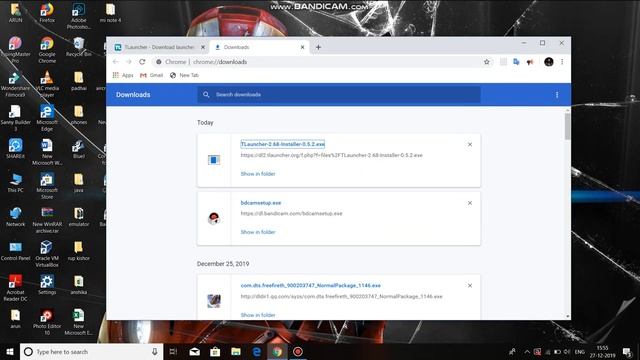Select the This PC desktop icon
This screenshot has height=360, width=640.
pyautogui.click(x=16, y=182)
